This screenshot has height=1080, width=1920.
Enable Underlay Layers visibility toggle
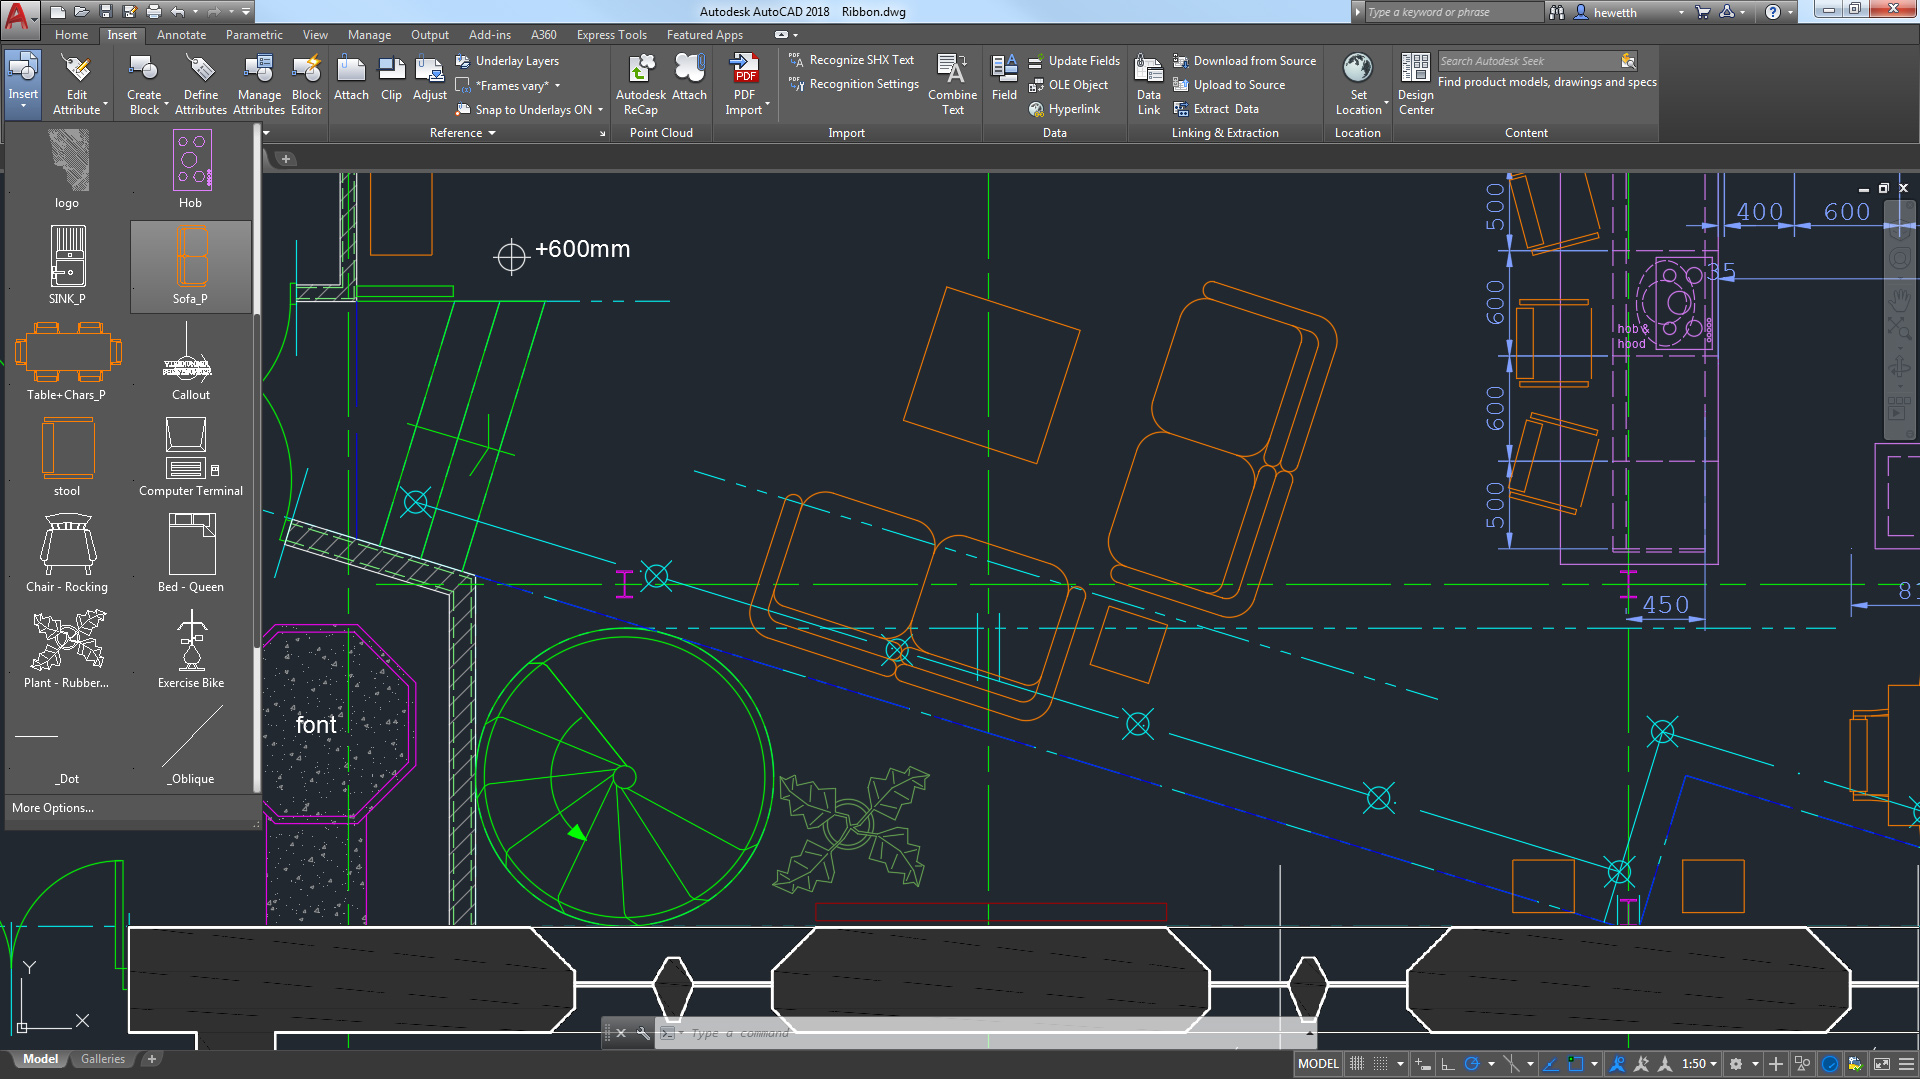pyautogui.click(x=516, y=61)
